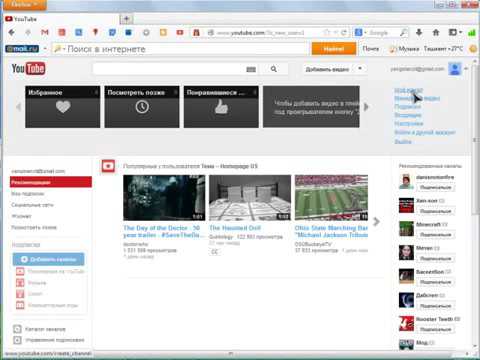
Task: Click the heart icon on Избранное tile
Action: pos(63,107)
